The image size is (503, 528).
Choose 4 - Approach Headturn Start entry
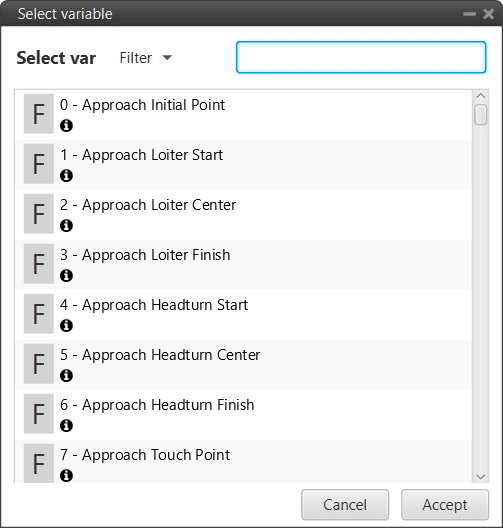(244, 314)
